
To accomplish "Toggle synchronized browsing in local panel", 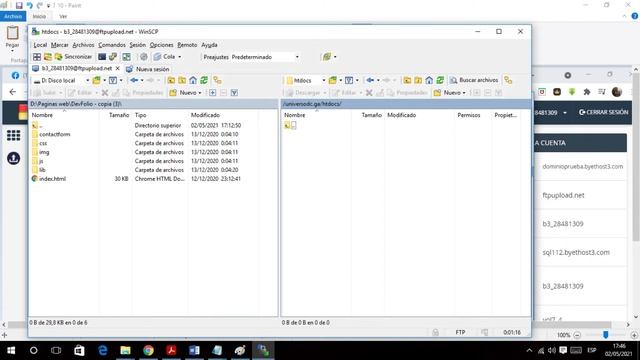I will (x=218, y=80).
